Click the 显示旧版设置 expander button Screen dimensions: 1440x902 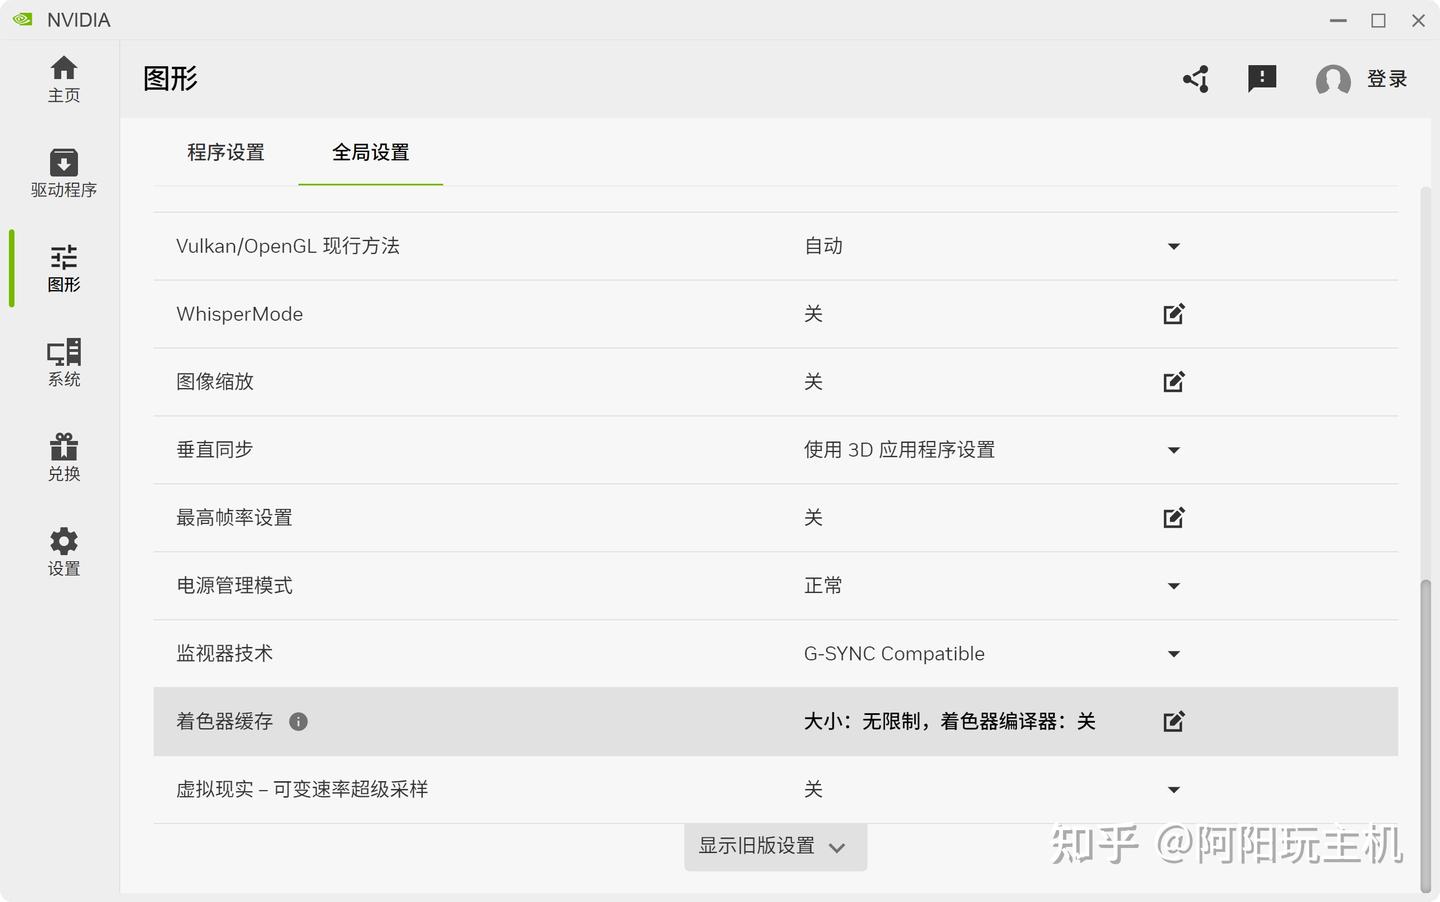tap(775, 847)
